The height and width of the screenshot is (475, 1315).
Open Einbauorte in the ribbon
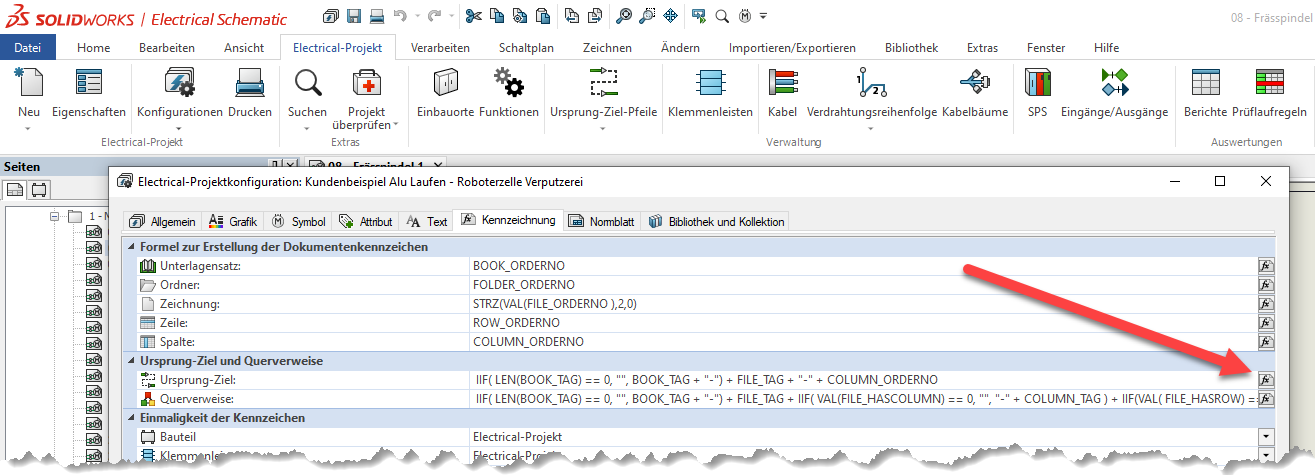click(445, 92)
